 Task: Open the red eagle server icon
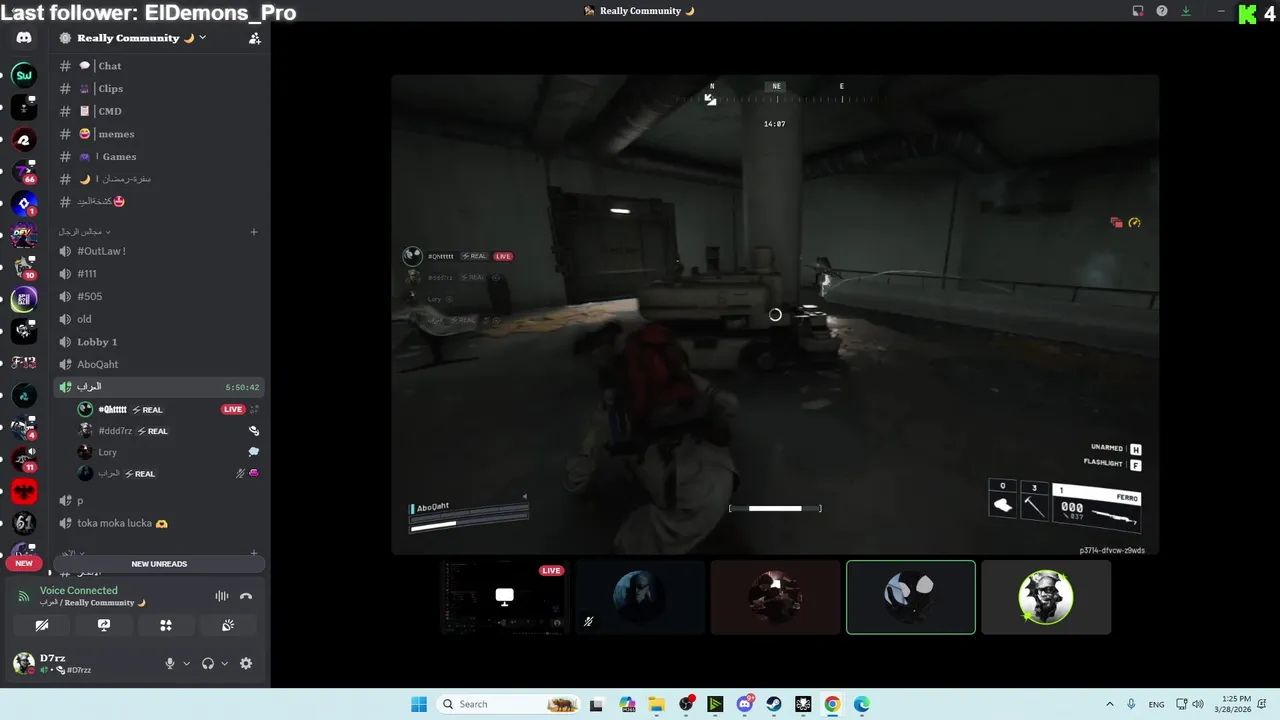pos(24,491)
